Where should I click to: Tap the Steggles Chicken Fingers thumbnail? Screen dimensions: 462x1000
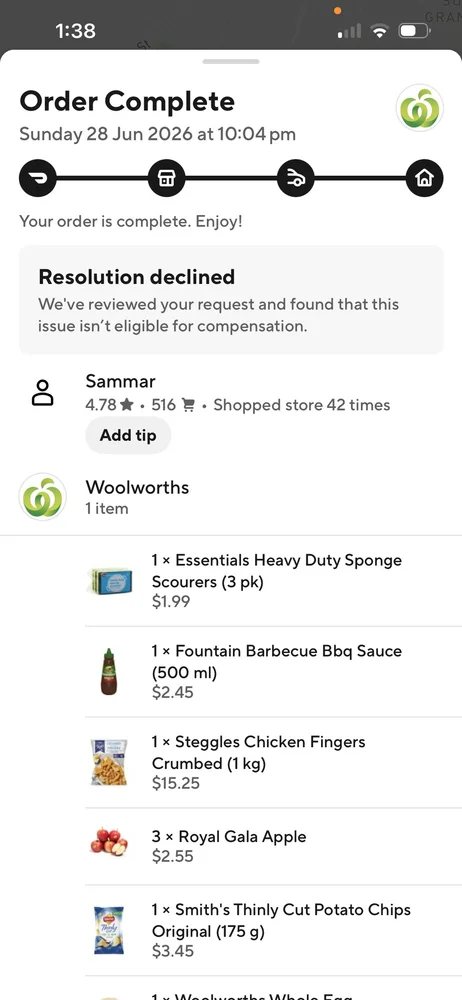coord(109,762)
